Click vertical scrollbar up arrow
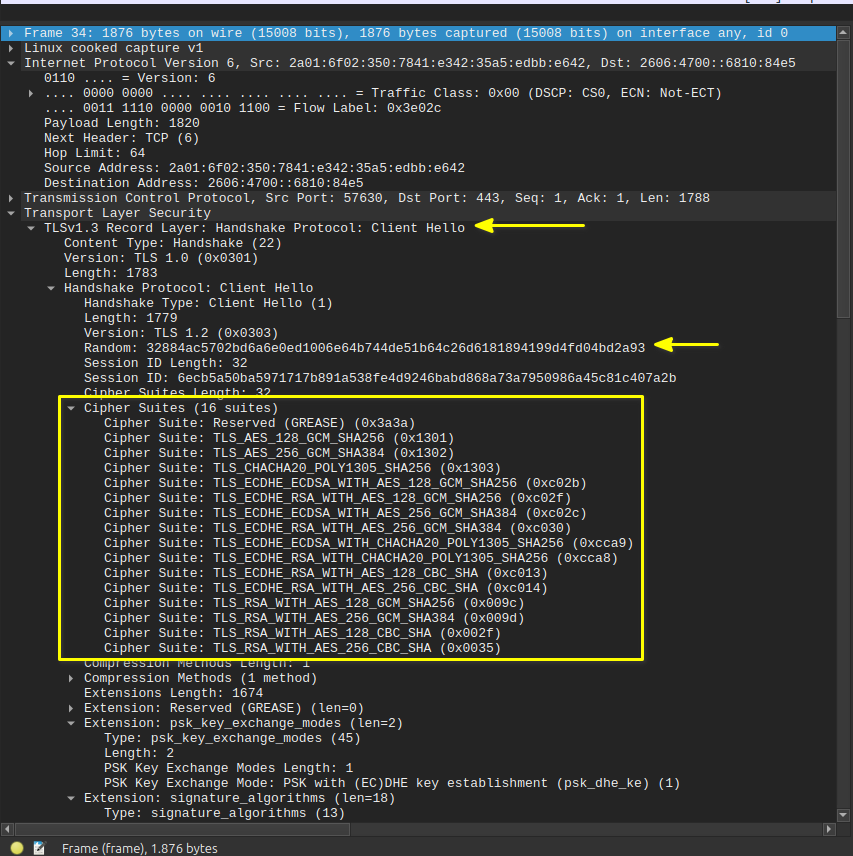Viewport: 853px width, 856px height. tap(843, 33)
